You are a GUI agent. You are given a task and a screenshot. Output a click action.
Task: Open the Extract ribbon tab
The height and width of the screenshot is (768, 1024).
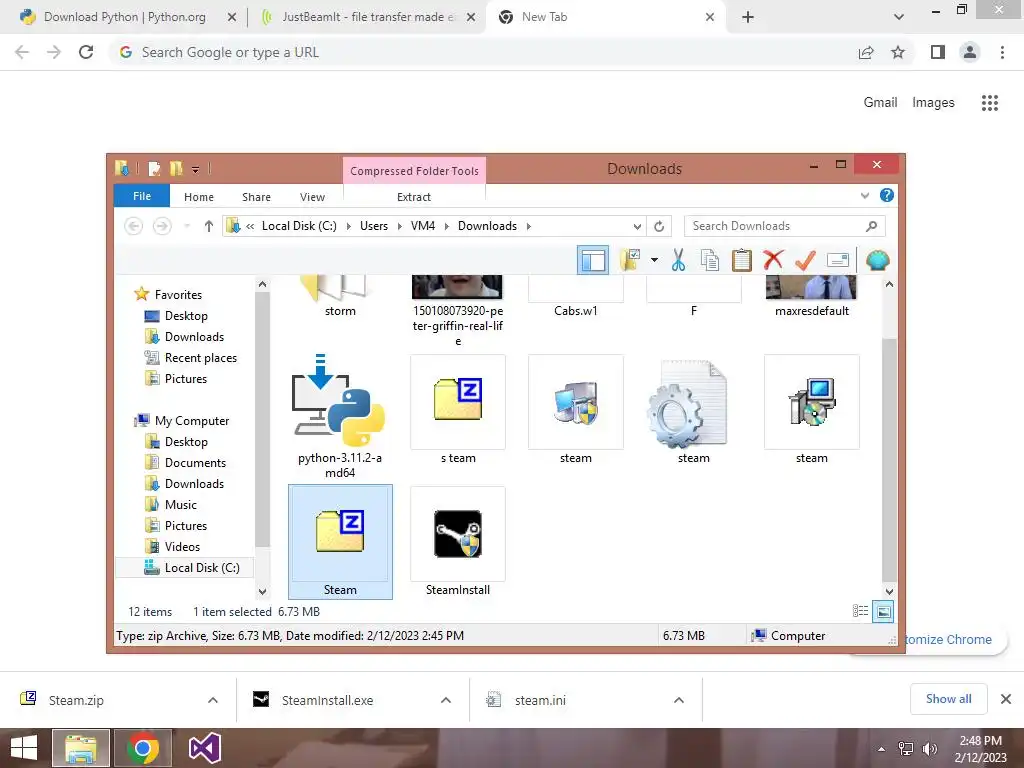[414, 197]
